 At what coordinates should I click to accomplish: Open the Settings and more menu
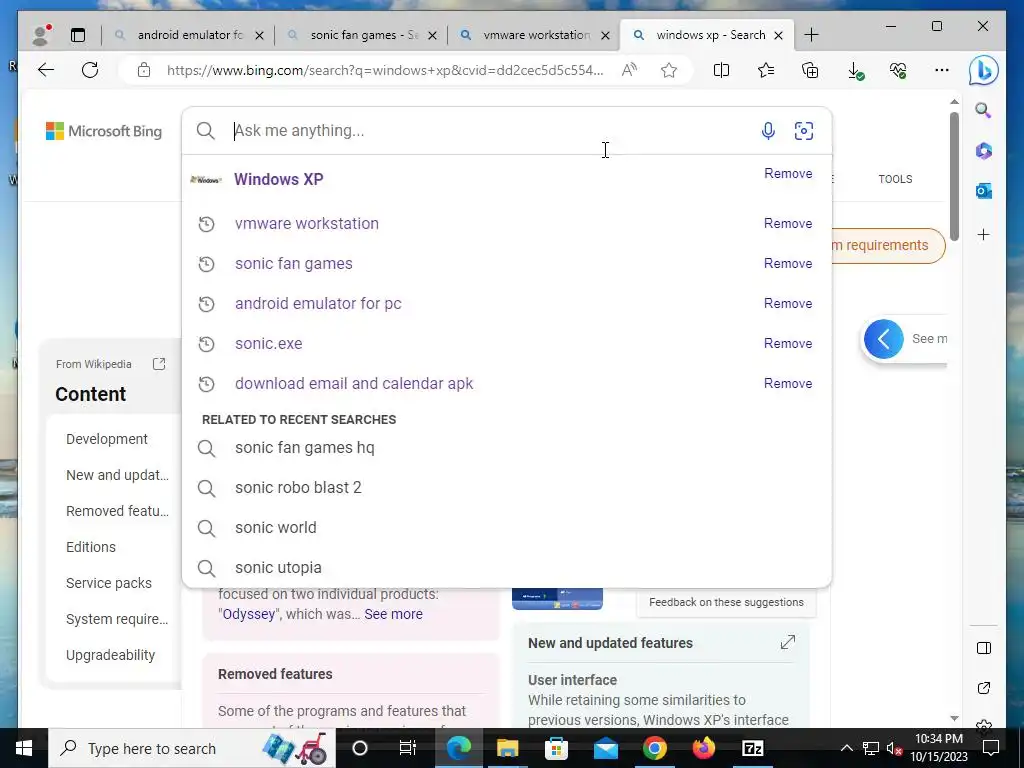[942, 70]
